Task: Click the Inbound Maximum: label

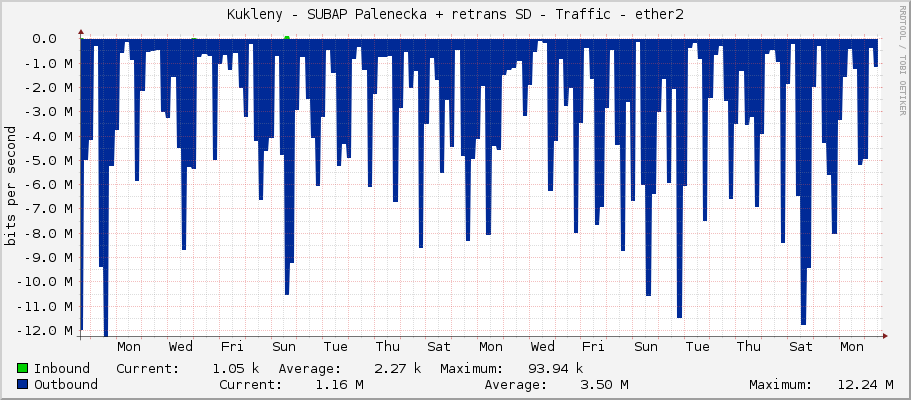Action: point(471,368)
